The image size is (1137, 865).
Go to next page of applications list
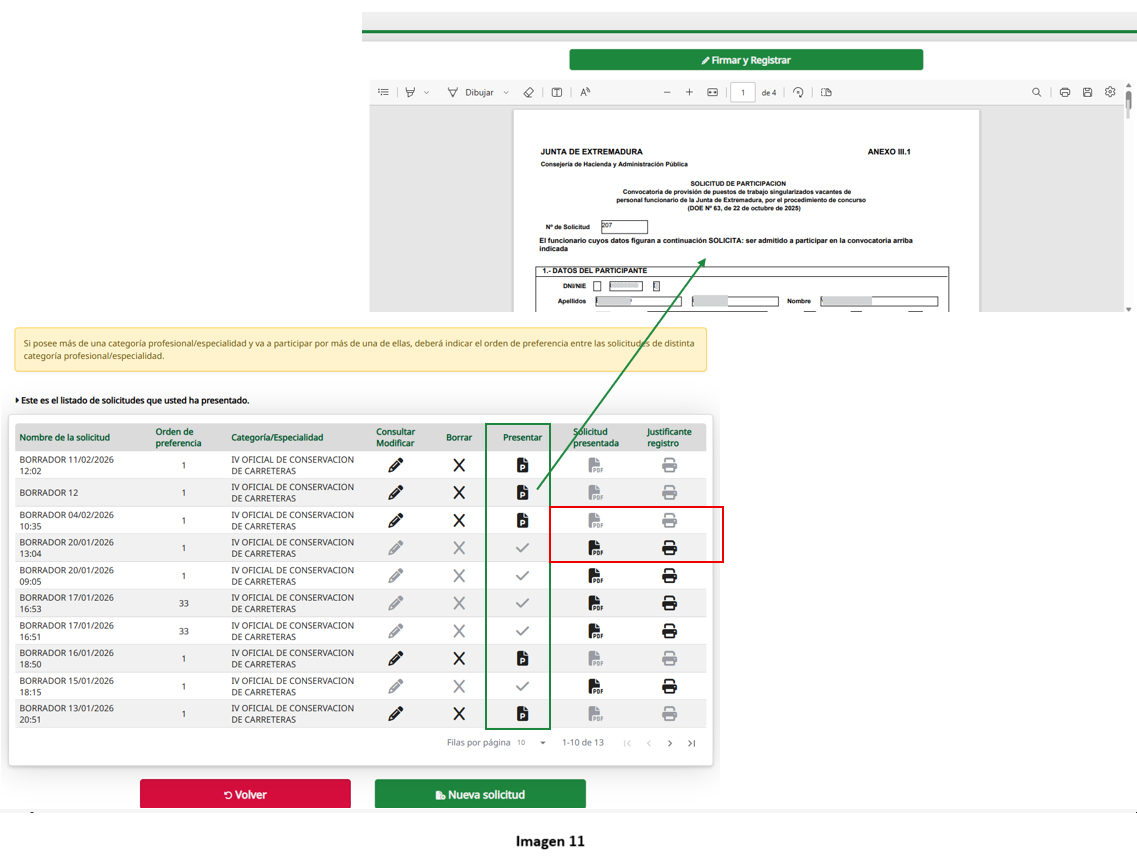[670, 743]
